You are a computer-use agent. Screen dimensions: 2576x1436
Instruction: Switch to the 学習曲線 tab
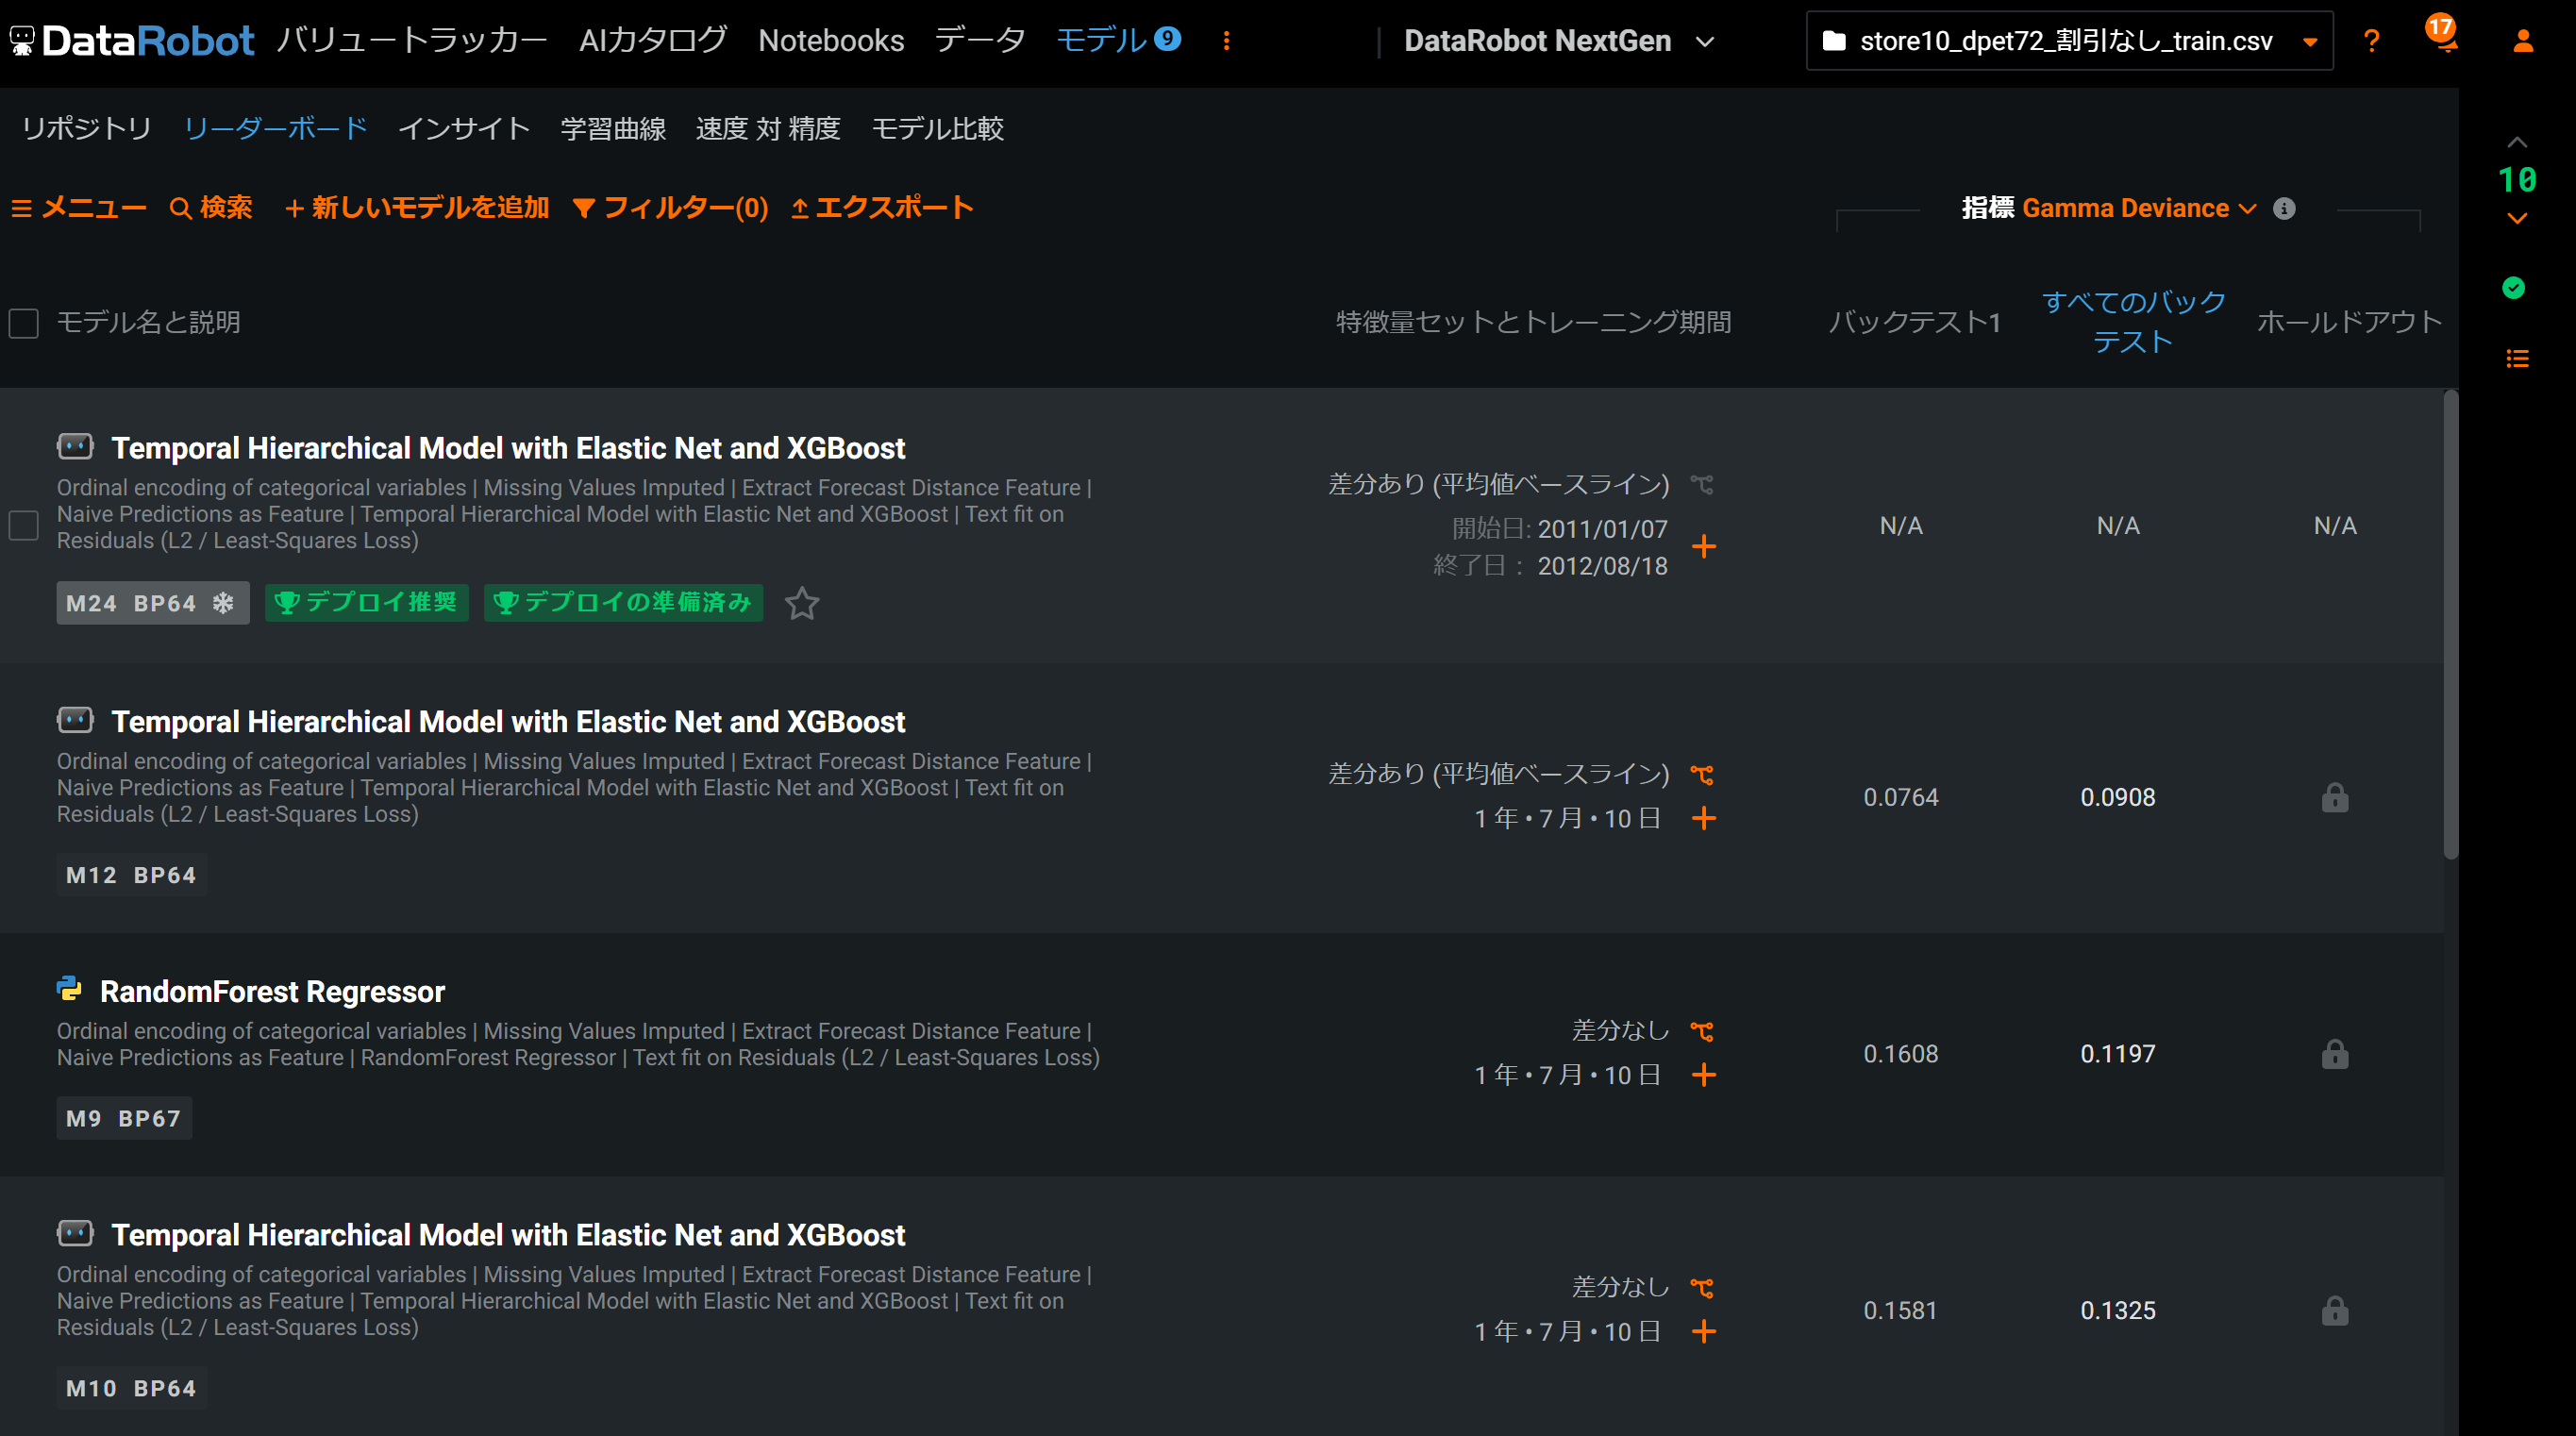click(613, 129)
